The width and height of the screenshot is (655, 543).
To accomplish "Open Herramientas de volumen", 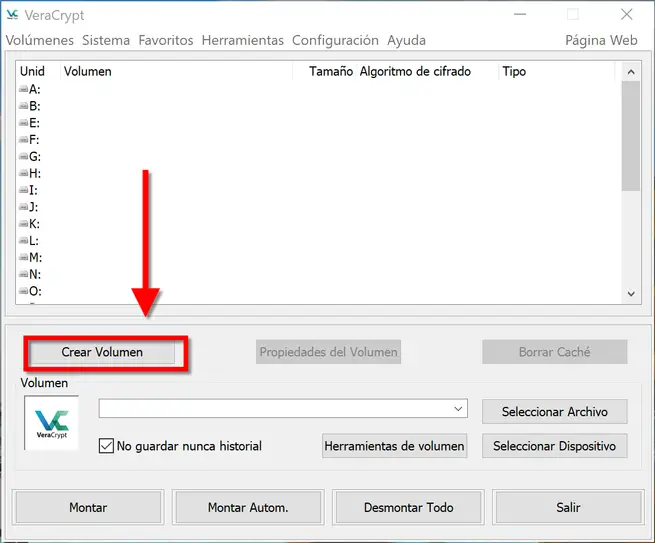I will pos(394,446).
